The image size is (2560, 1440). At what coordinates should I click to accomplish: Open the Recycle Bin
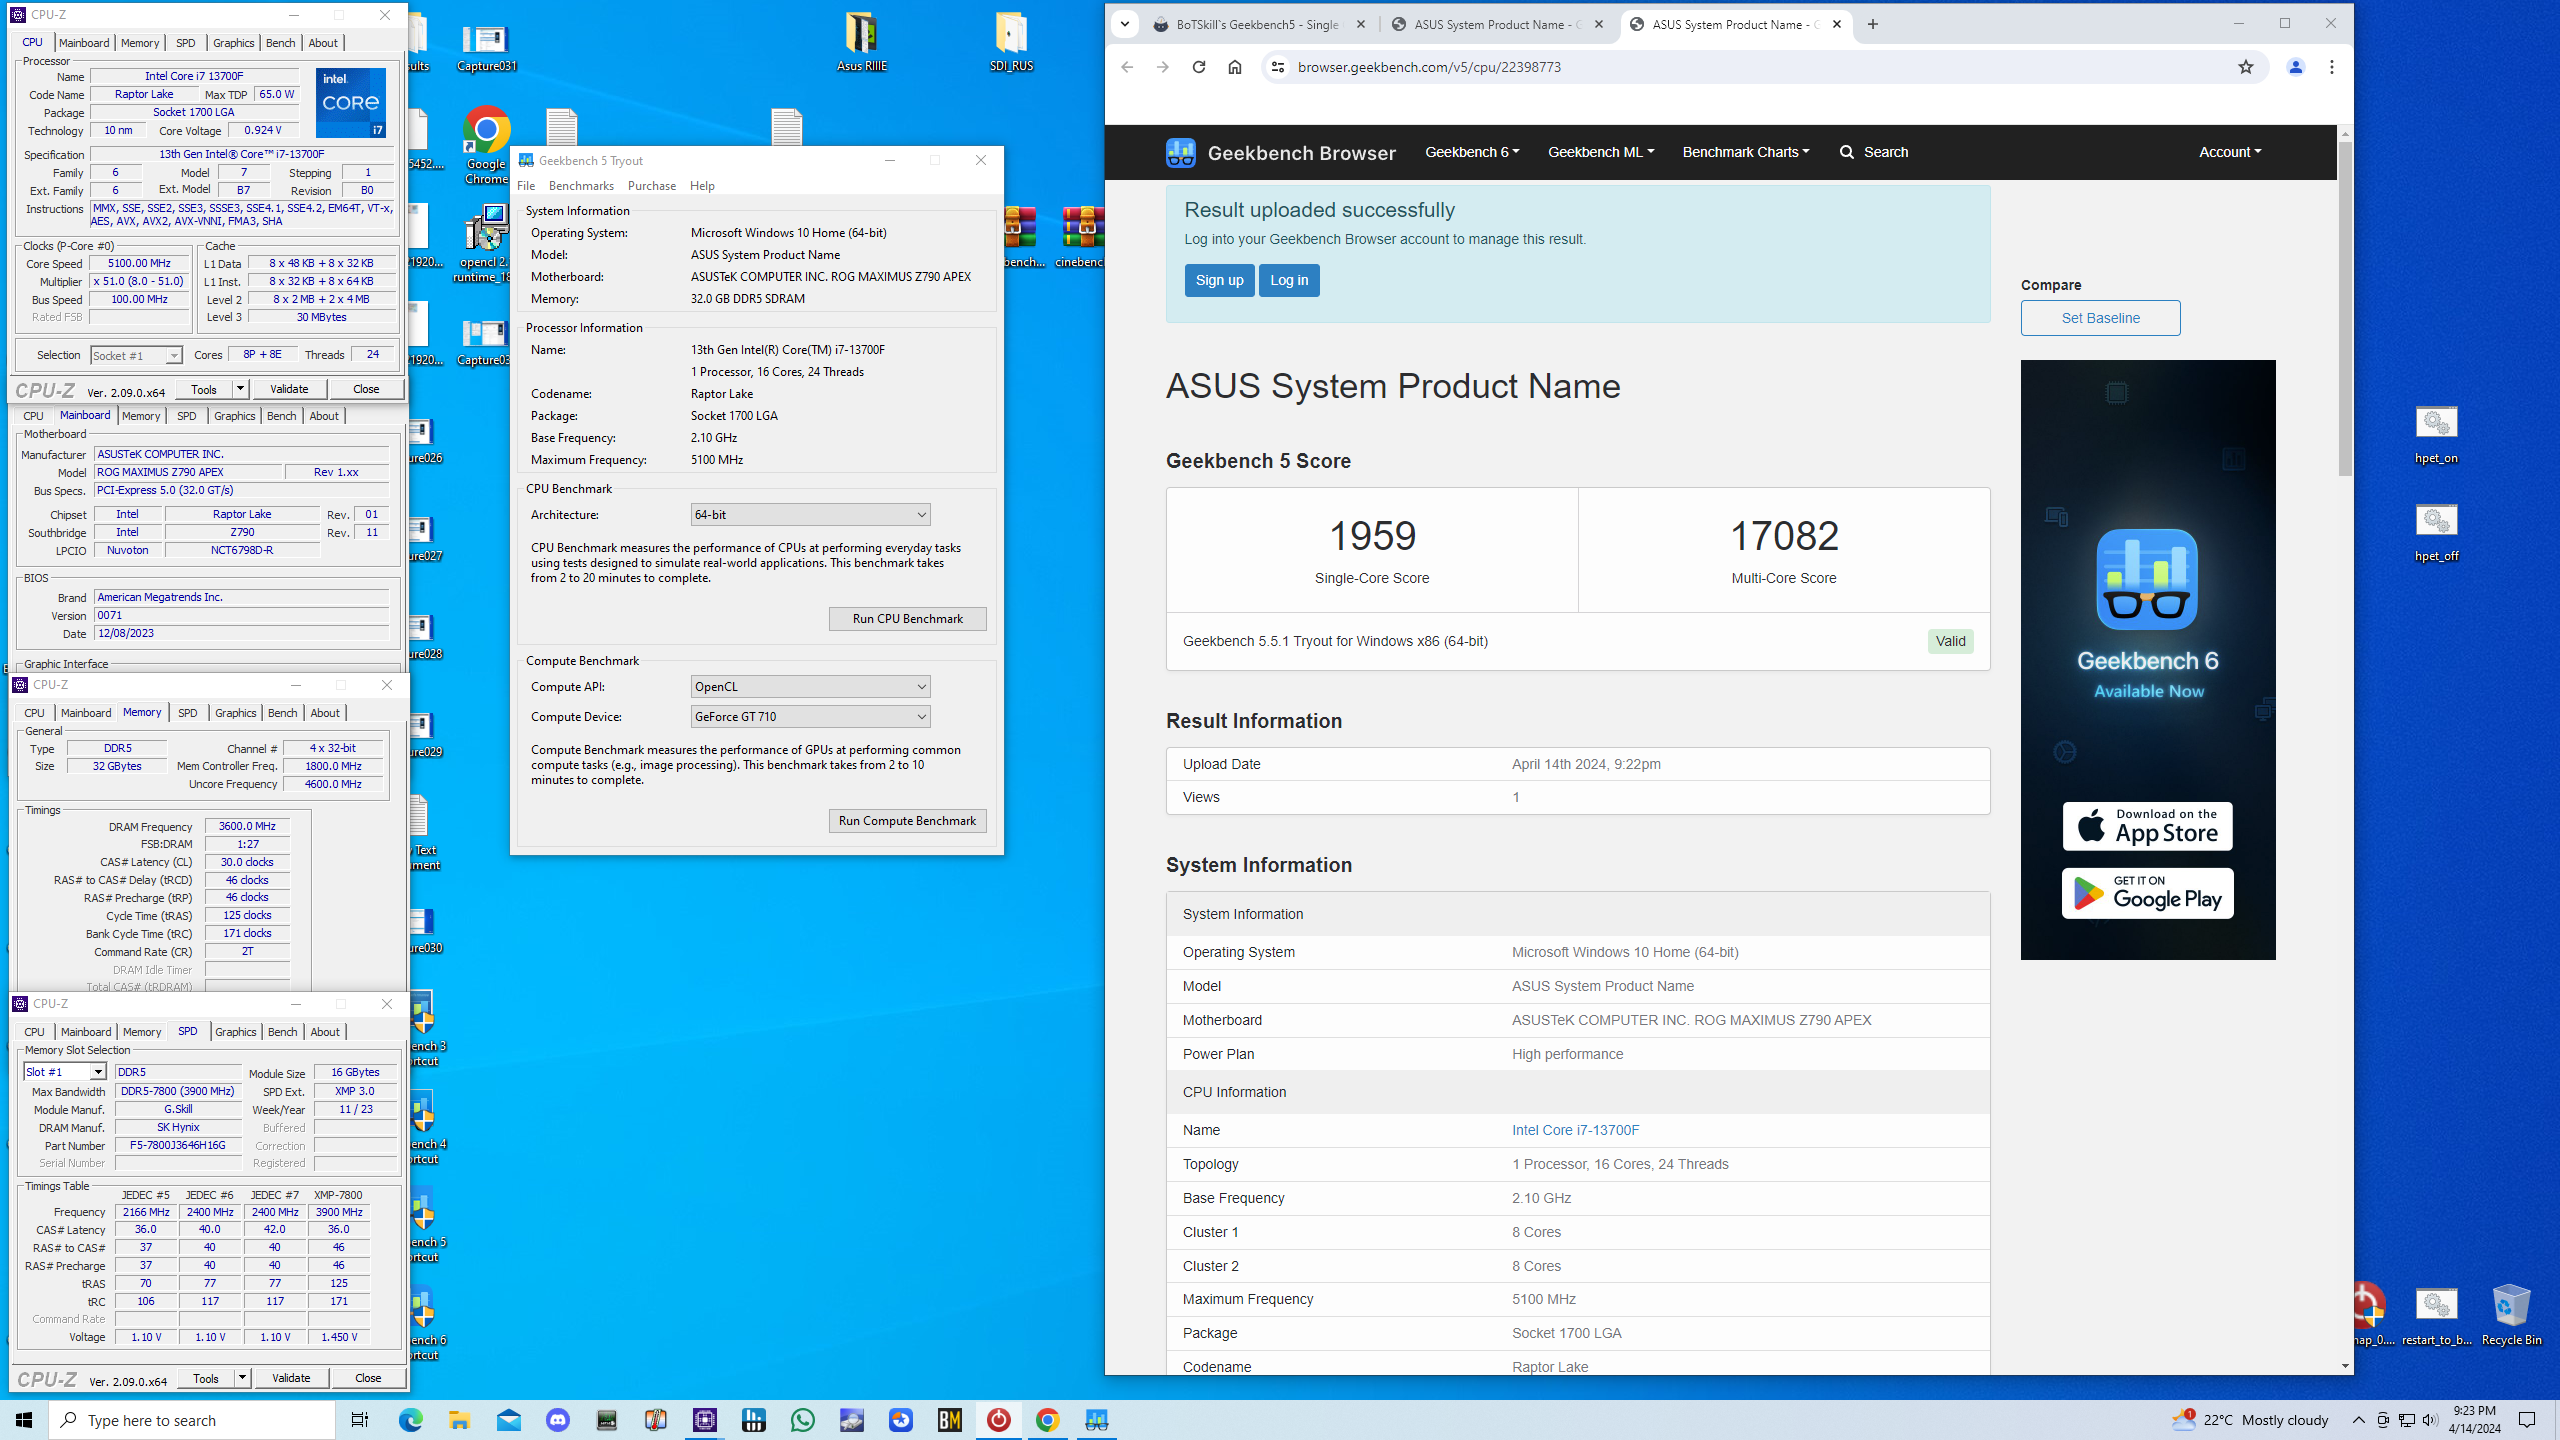point(2511,1315)
